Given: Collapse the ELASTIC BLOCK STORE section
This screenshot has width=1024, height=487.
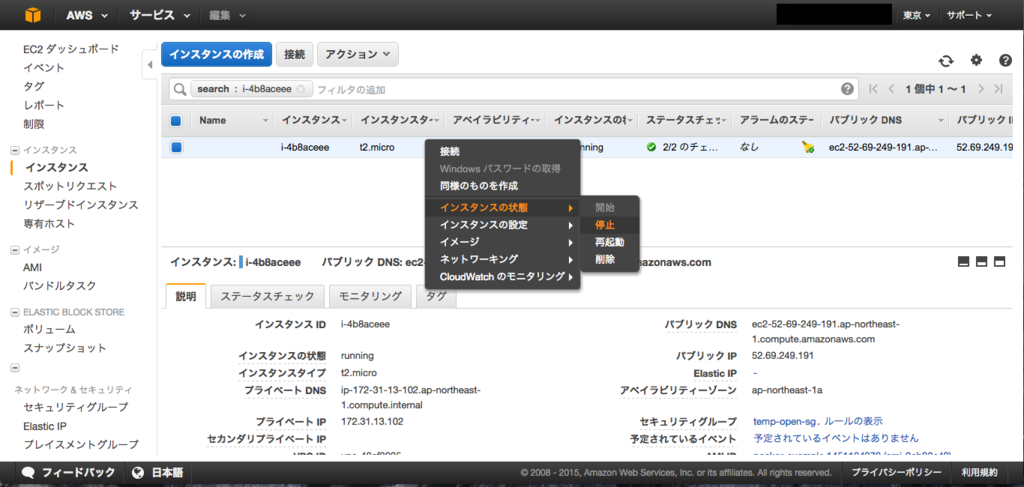Looking at the screenshot, I should 15,312.
